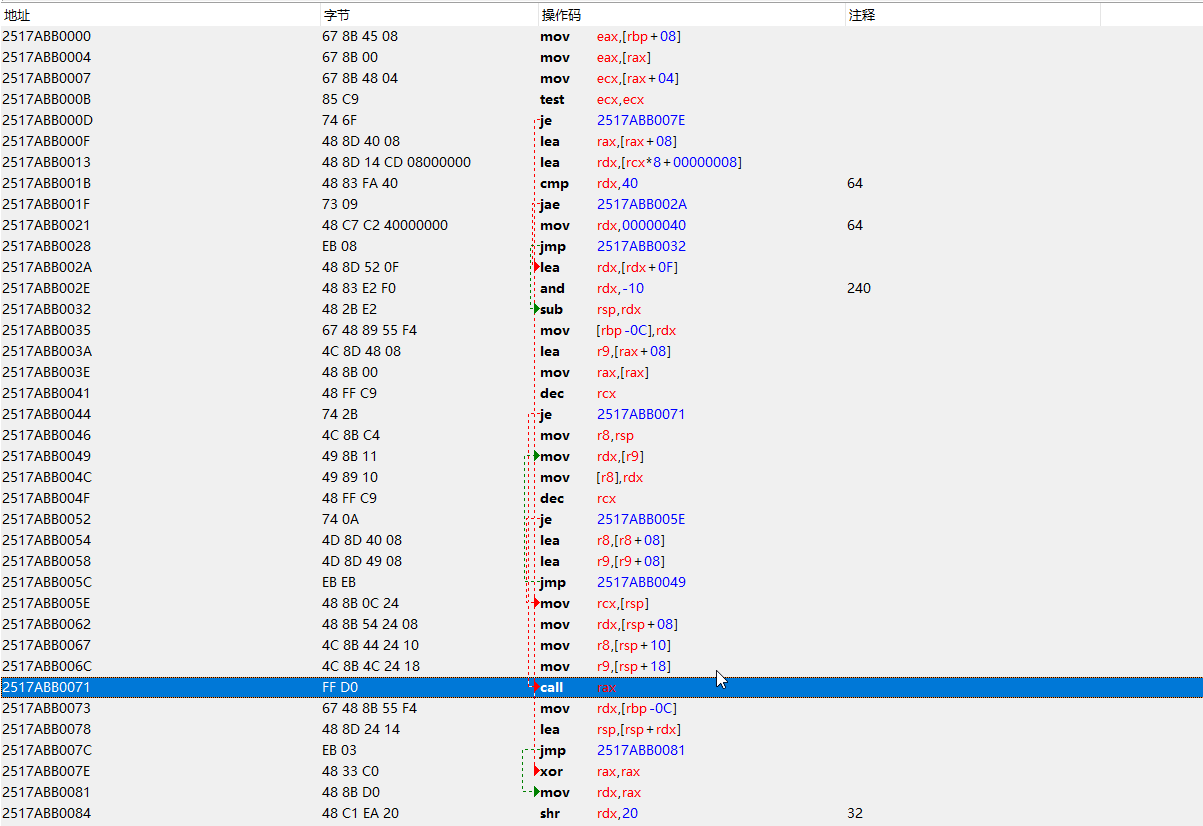Click bytes 48 8D 40 08
This screenshot has height=826, width=1203.
361,141
